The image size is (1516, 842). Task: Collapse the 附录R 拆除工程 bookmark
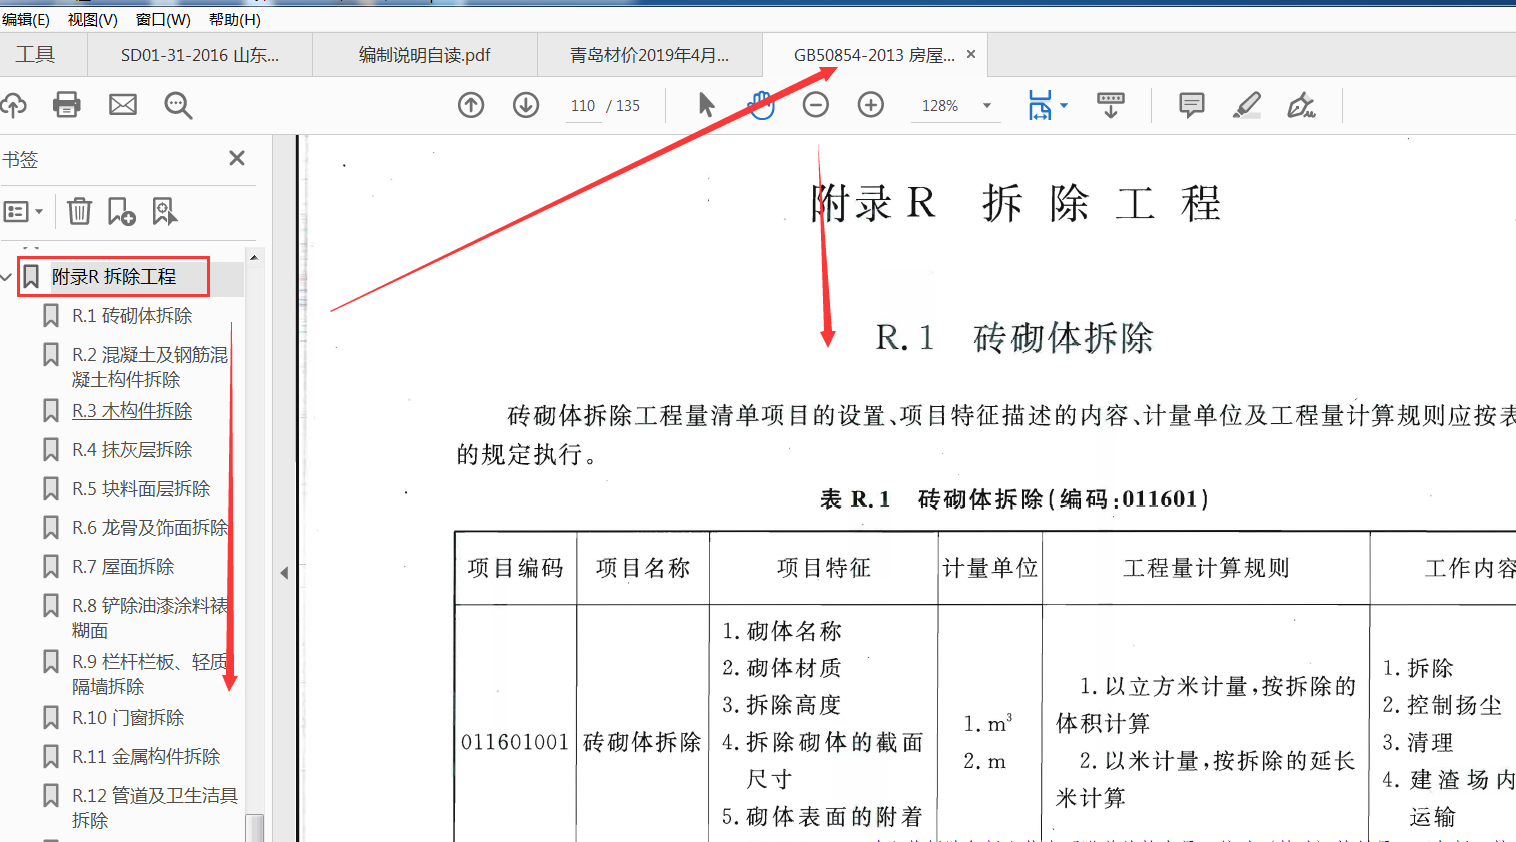click(6, 277)
